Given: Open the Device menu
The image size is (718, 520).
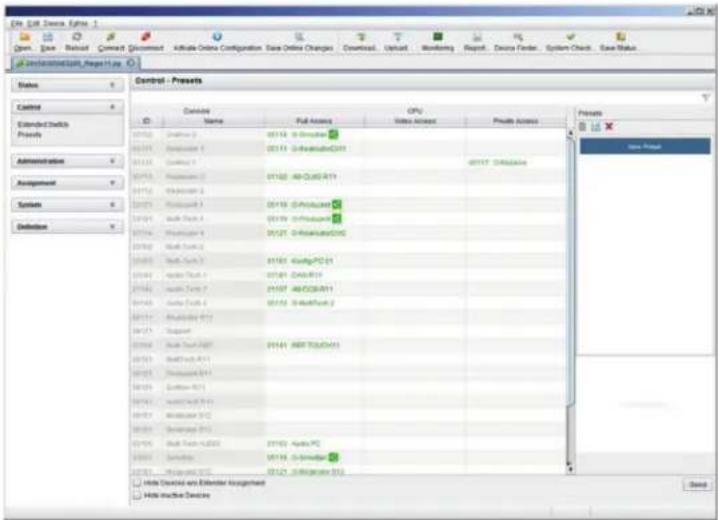Looking at the screenshot, I should [x=54, y=23].
